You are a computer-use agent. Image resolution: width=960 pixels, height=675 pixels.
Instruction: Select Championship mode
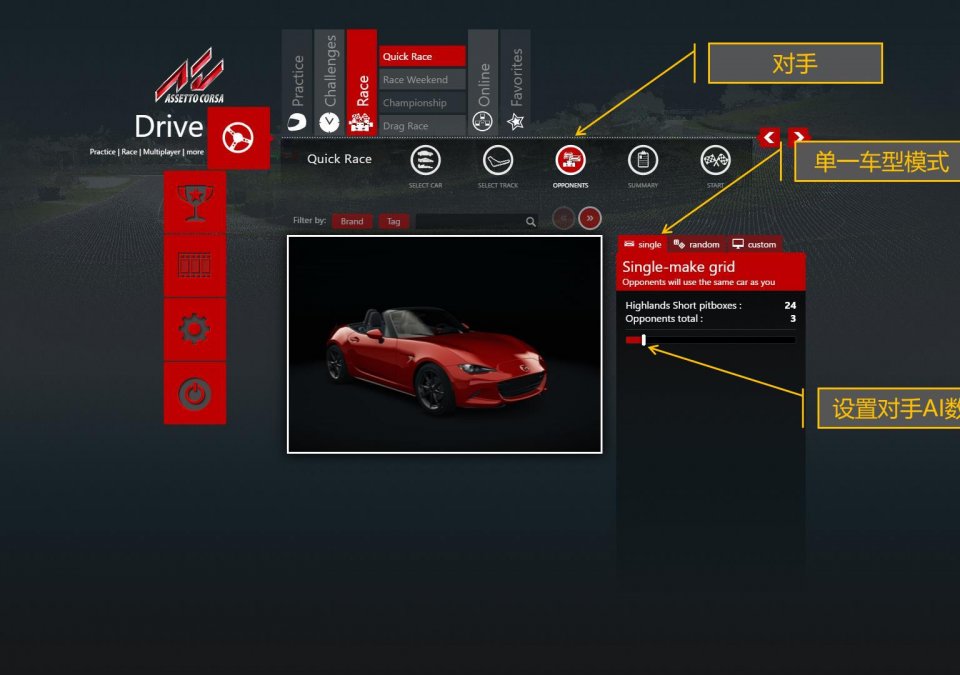pyautogui.click(x=422, y=103)
